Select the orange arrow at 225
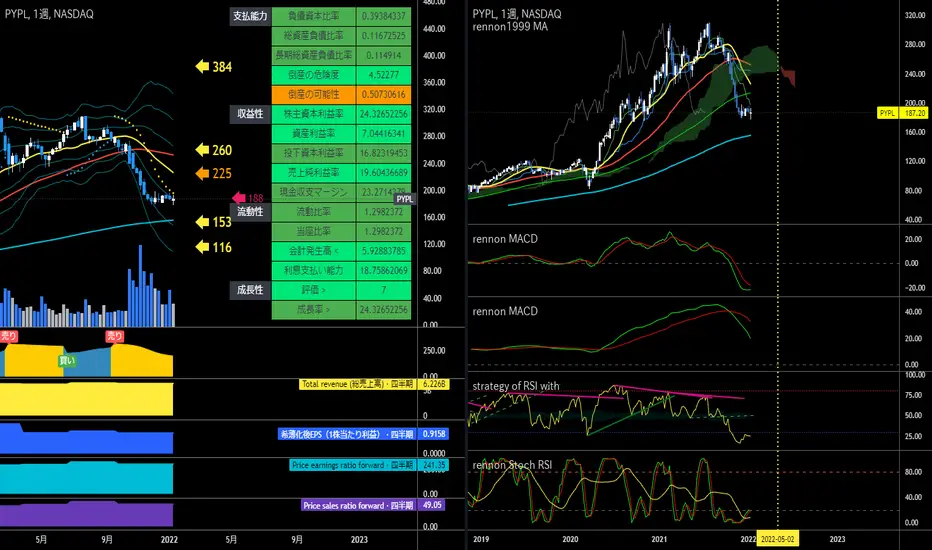This screenshot has height=550, width=932. click(x=203, y=174)
